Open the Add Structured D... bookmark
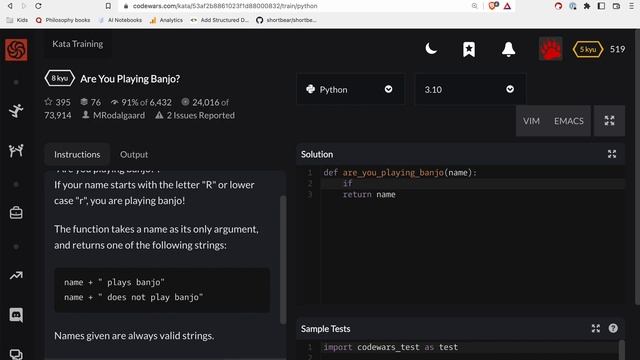This screenshot has height=360, width=640. [x=220, y=20]
